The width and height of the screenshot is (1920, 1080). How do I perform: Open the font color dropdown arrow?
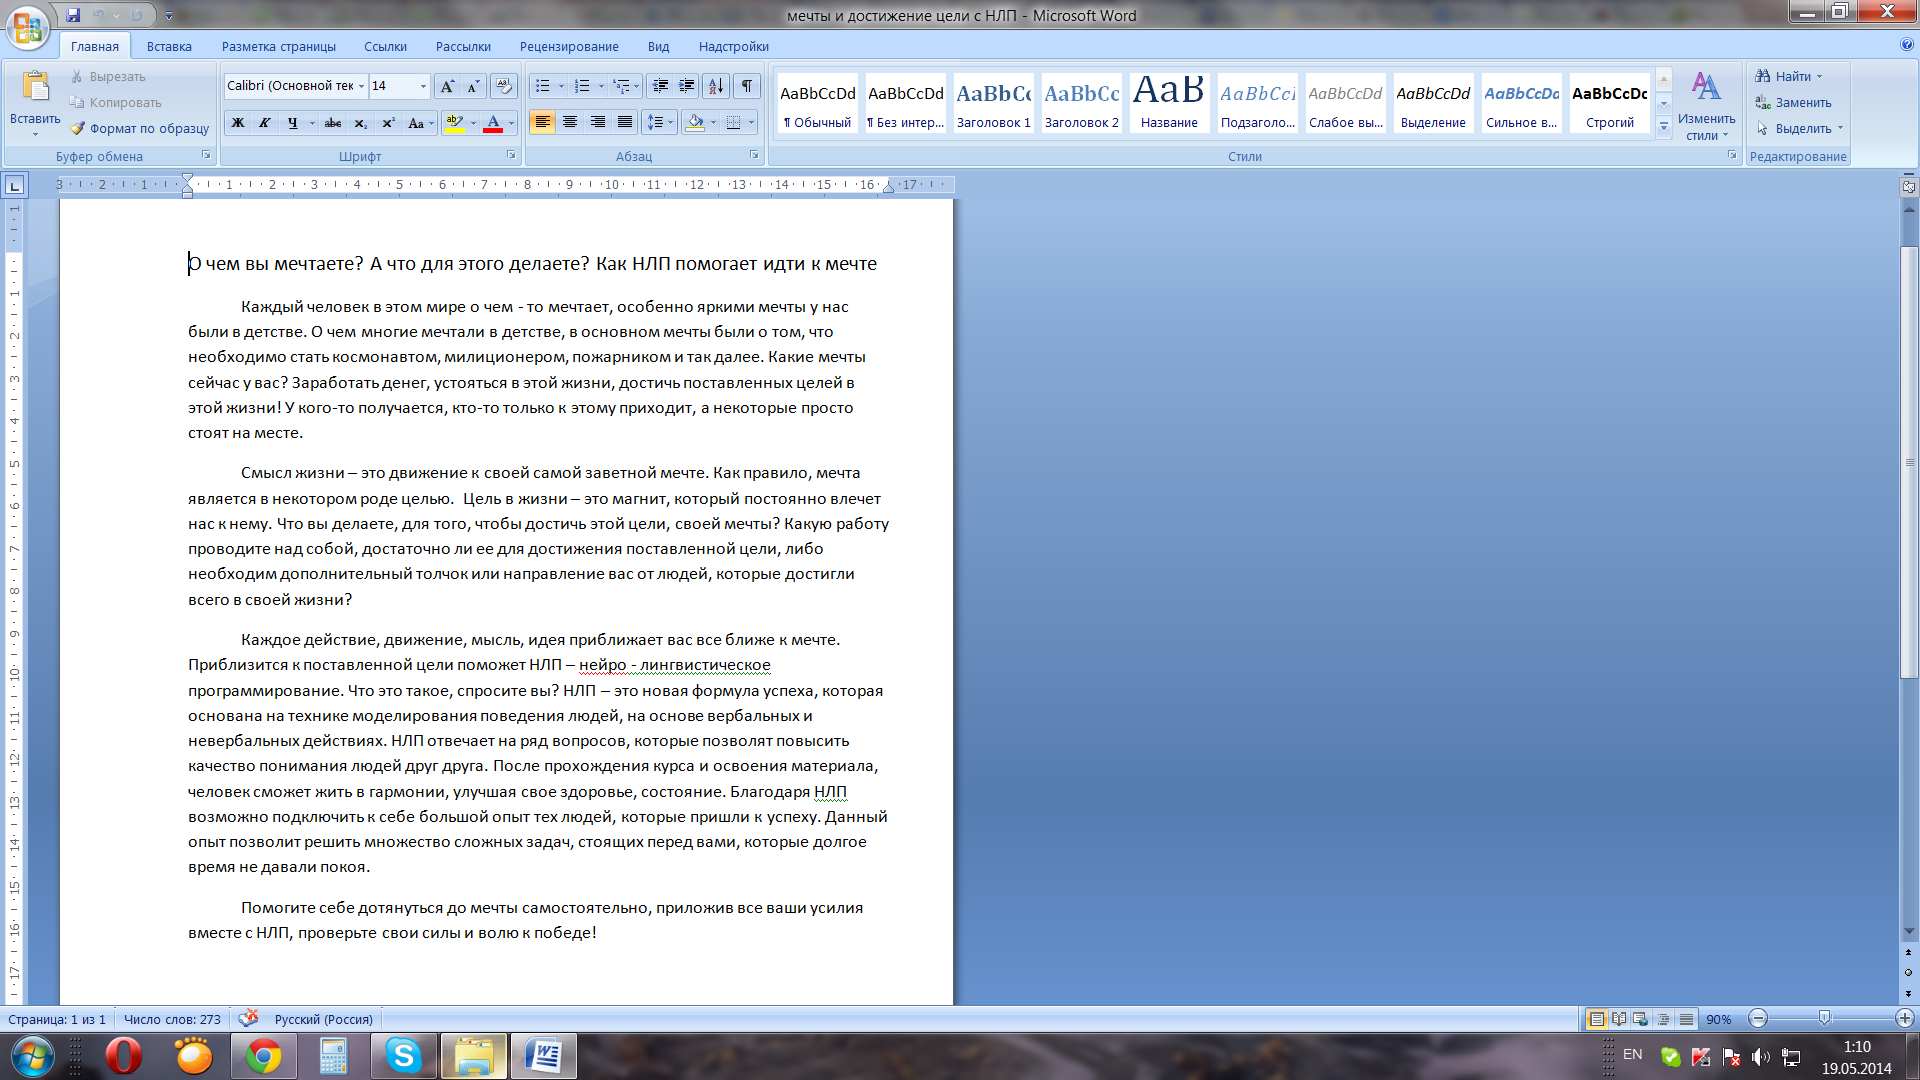click(511, 123)
